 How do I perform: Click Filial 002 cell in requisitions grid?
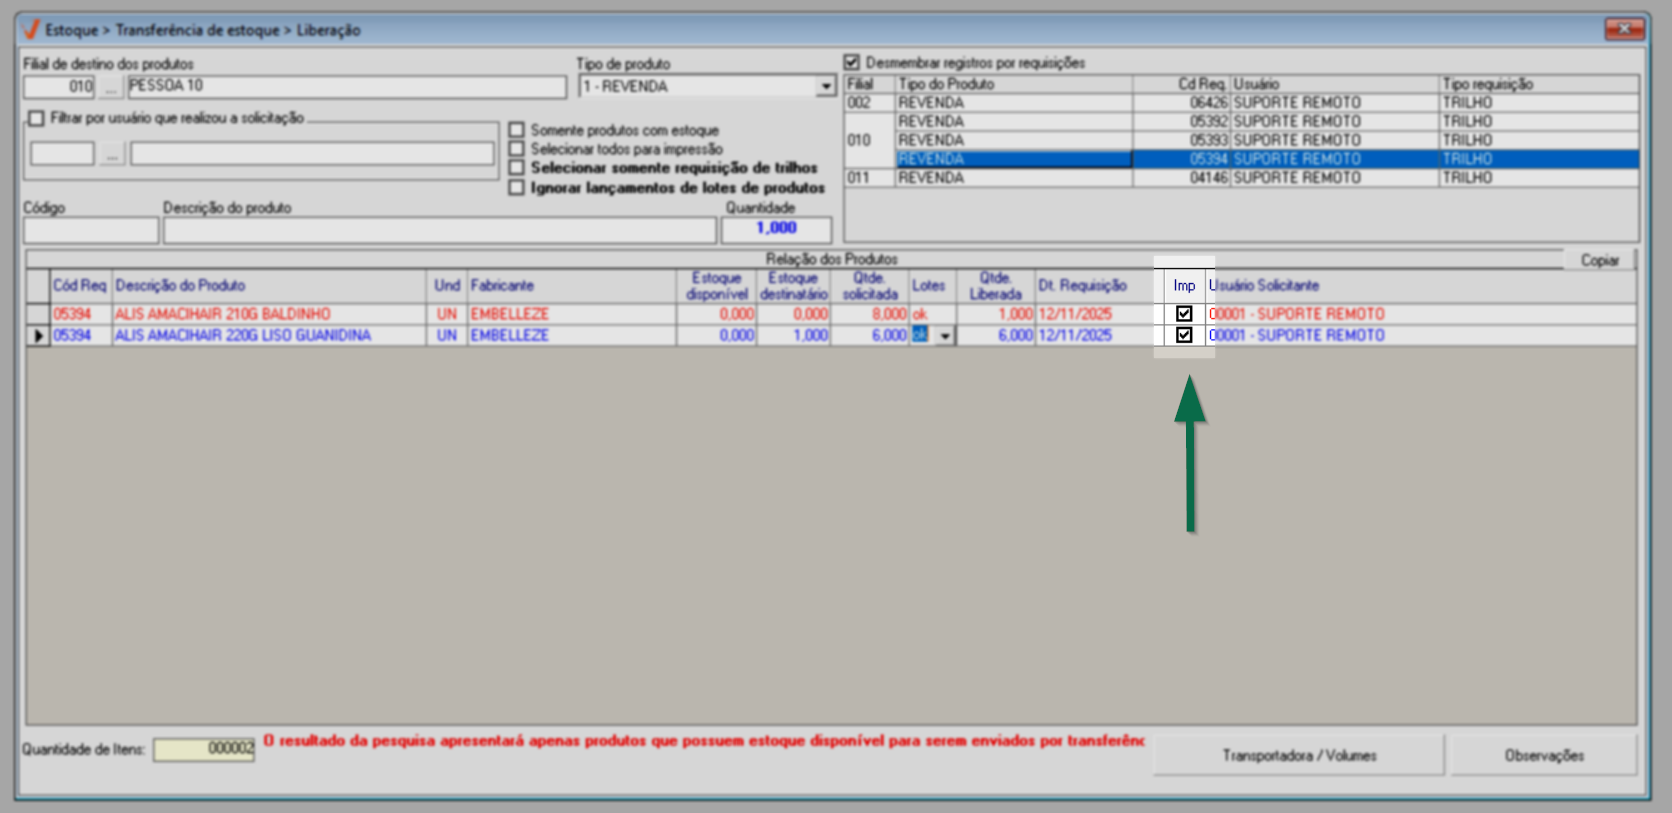[869, 103]
